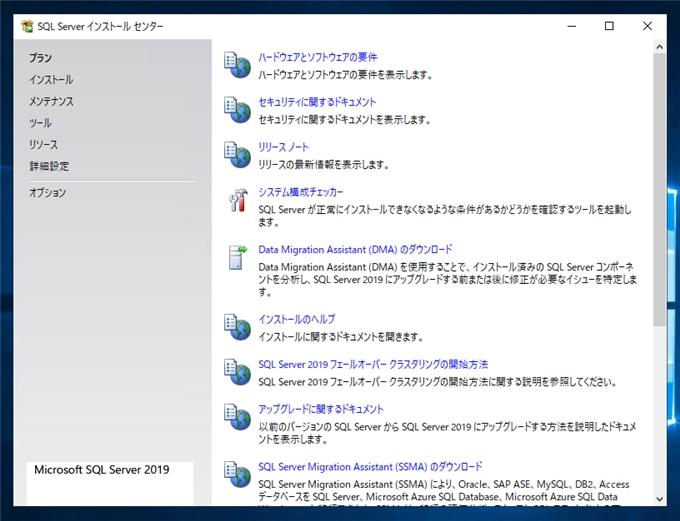
Task: Open Data Migration Assistant (DMA) のダウンロード link
Action: (355, 249)
